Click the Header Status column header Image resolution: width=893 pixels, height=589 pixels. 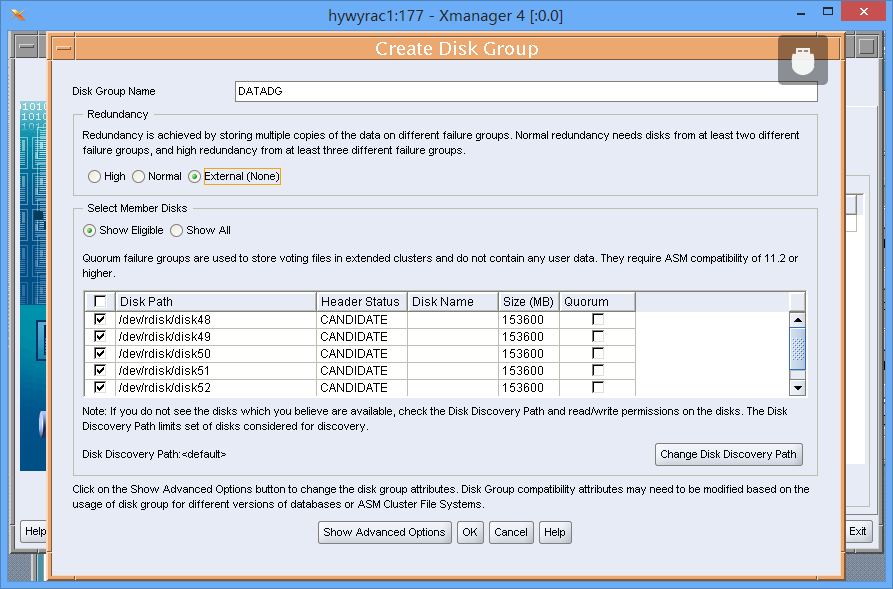pyautogui.click(x=362, y=301)
